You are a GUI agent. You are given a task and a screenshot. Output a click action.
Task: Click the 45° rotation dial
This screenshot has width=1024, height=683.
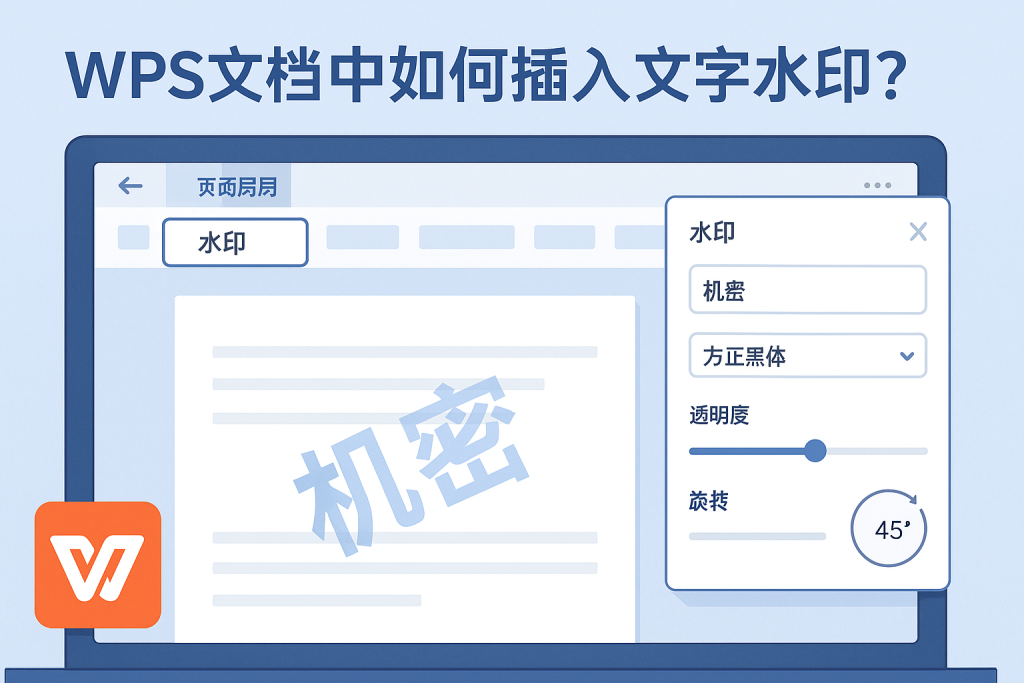click(x=889, y=528)
